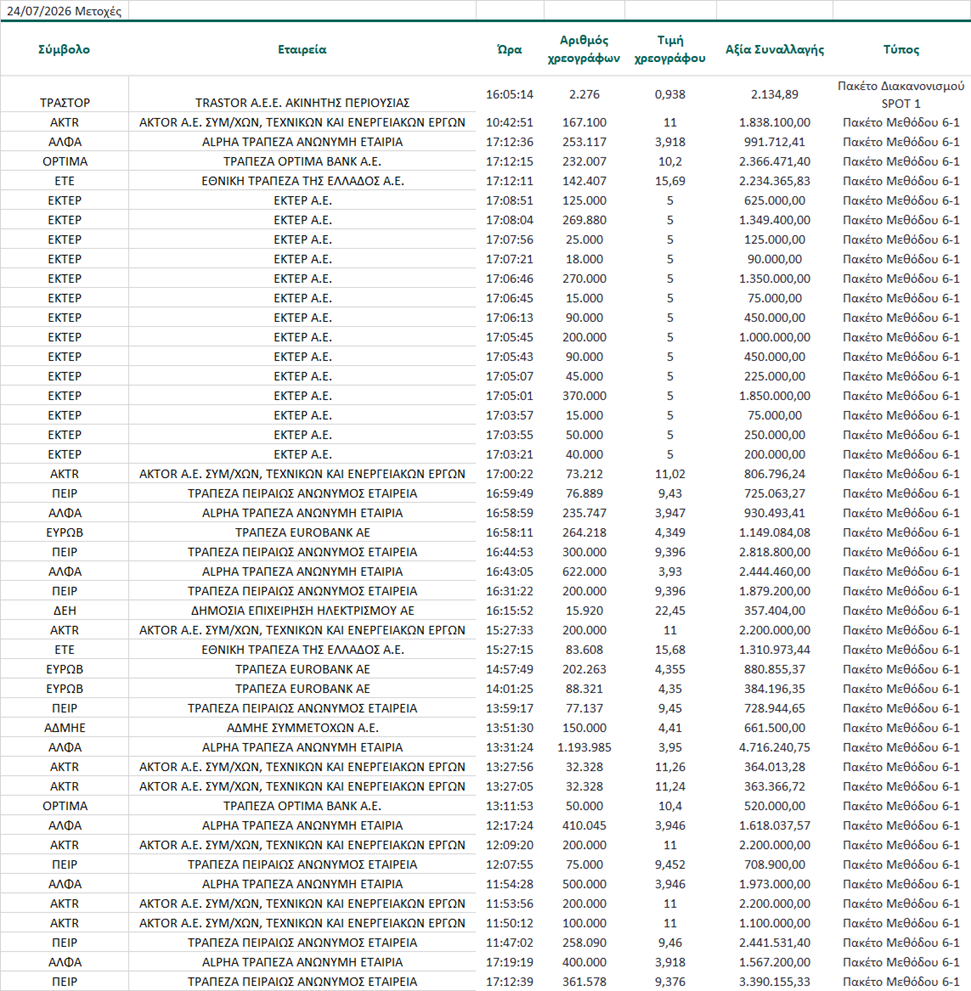Select the ΑΔΜΗΕ ΣΥΜΜΕΤΟΧΩΝ Α.Ε. company cell

pyautogui.click(x=302, y=727)
